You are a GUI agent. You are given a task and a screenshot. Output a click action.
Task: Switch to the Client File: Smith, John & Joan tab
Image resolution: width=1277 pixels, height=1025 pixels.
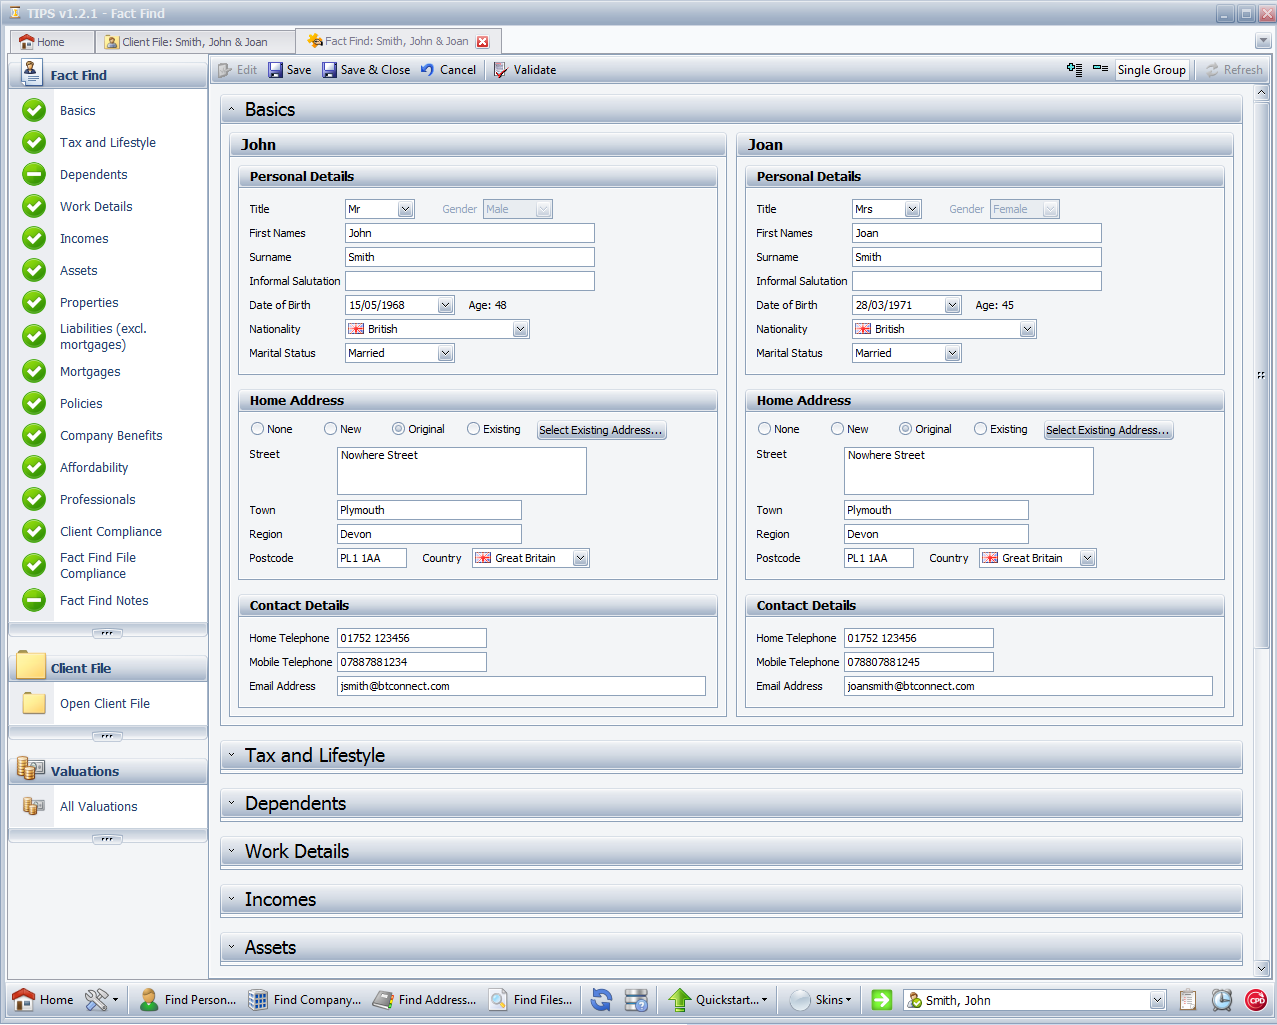click(195, 42)
